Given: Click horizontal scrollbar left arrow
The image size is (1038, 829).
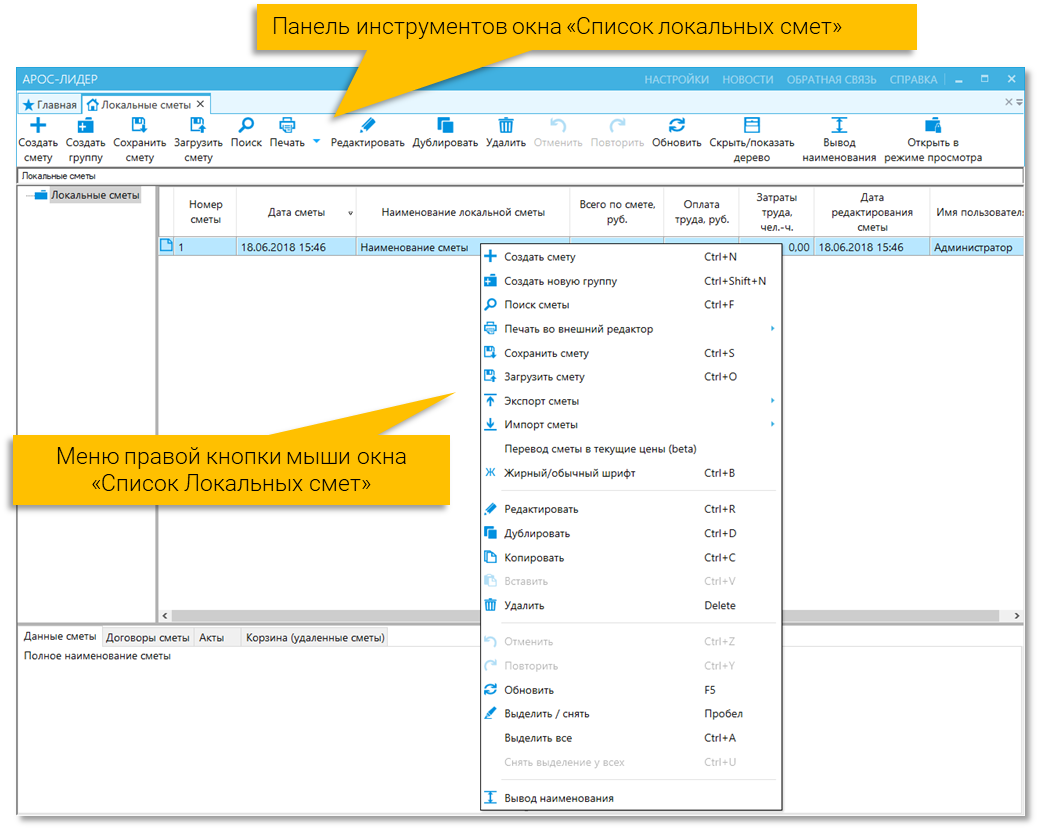Looking at the screenshot, I should coord(165,616).
